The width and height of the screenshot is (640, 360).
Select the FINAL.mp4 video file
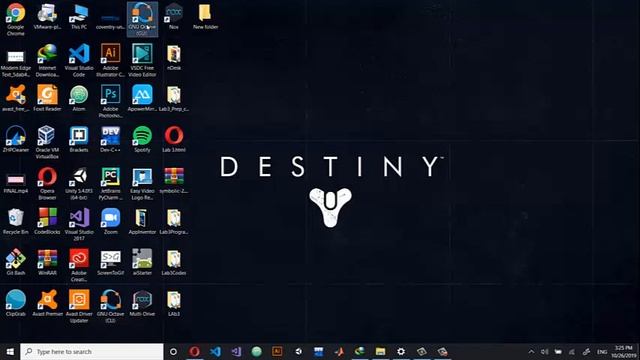(16, 182)
